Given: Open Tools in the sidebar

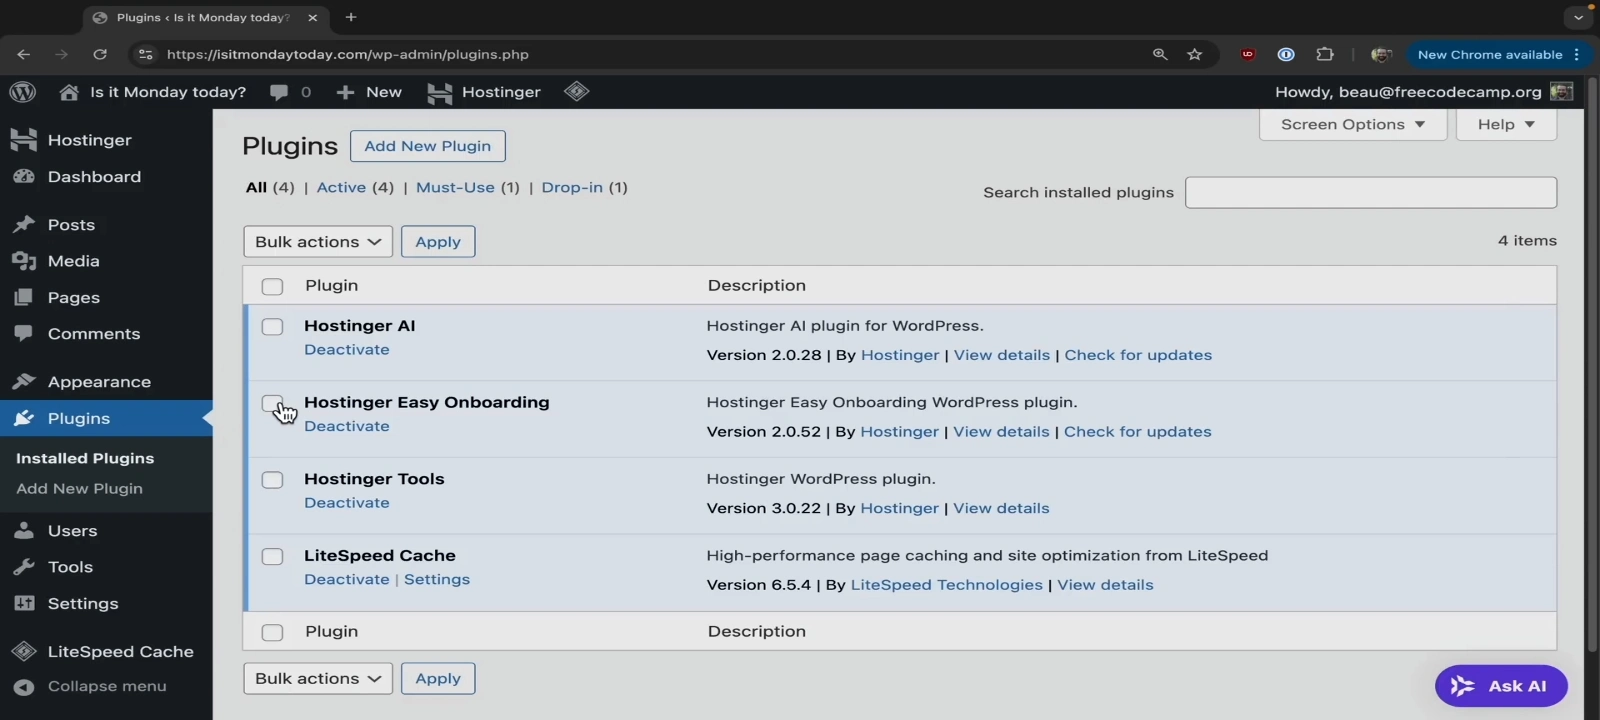Looking at the screenshot, I should [x=106, y=567].
